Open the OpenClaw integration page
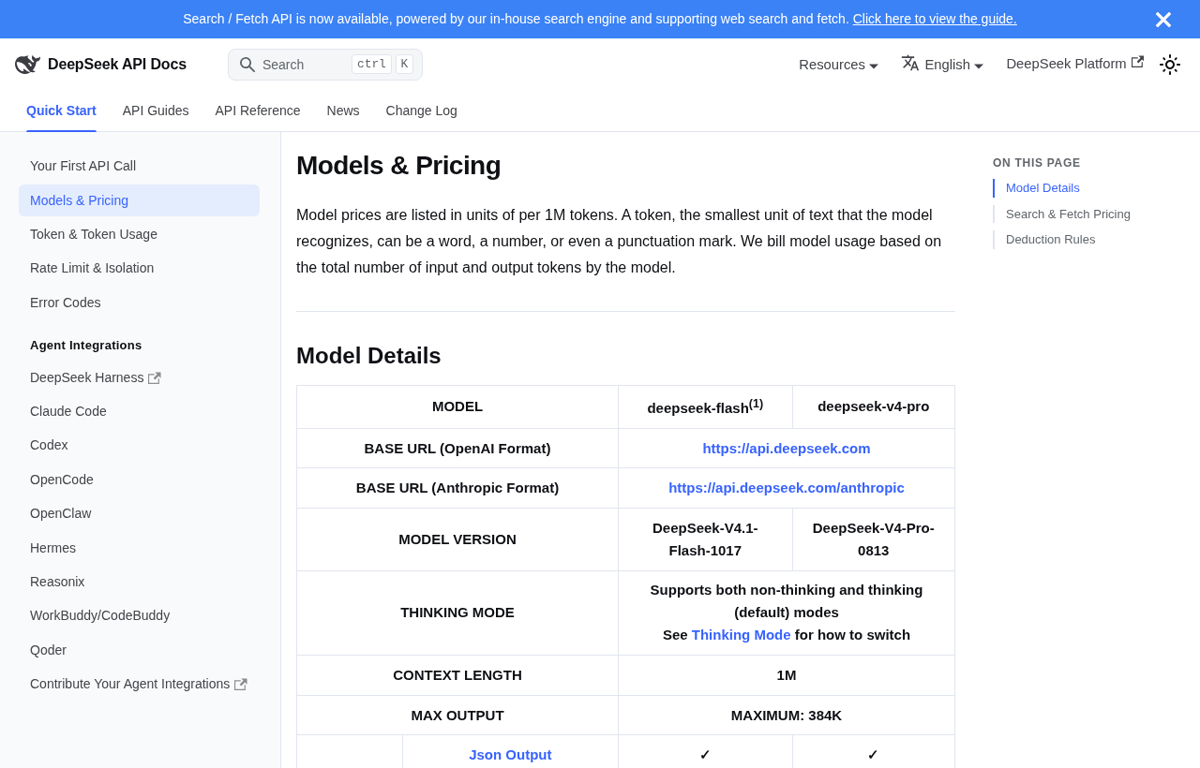1200x768 pixels. tap(139, 513)
